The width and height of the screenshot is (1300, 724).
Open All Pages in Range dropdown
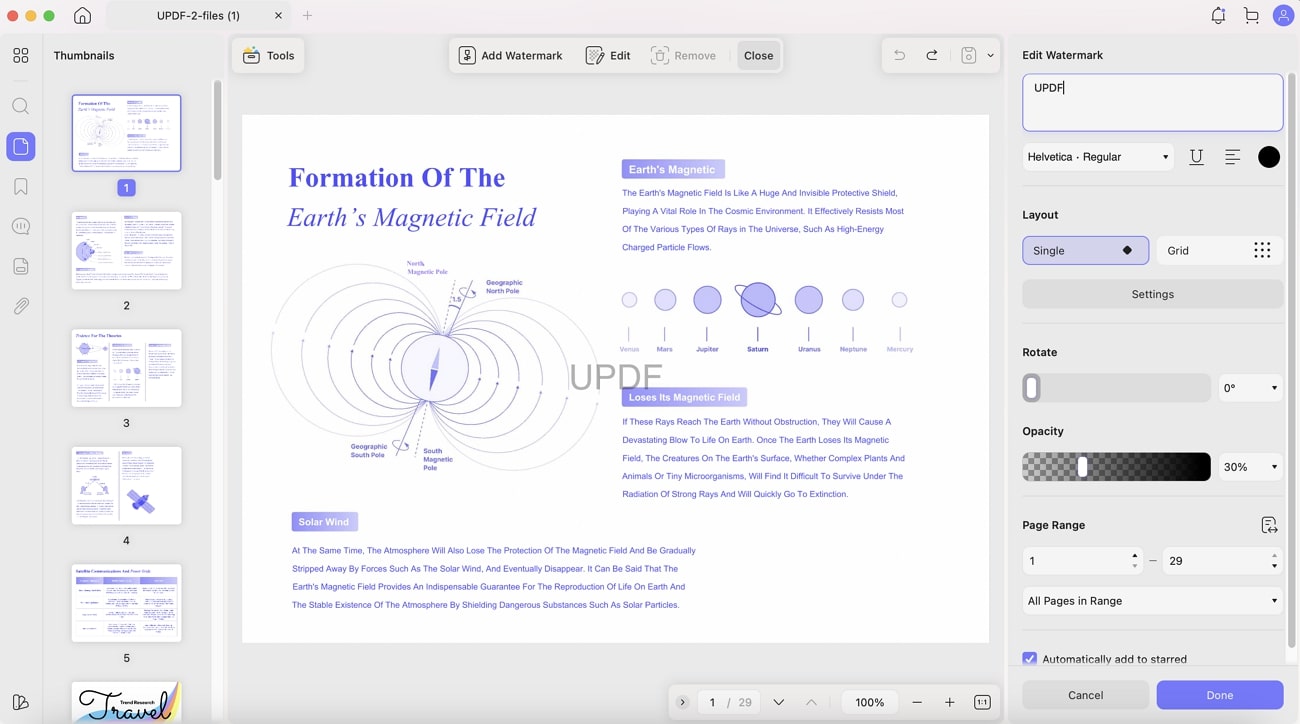tap(1152, 601)
